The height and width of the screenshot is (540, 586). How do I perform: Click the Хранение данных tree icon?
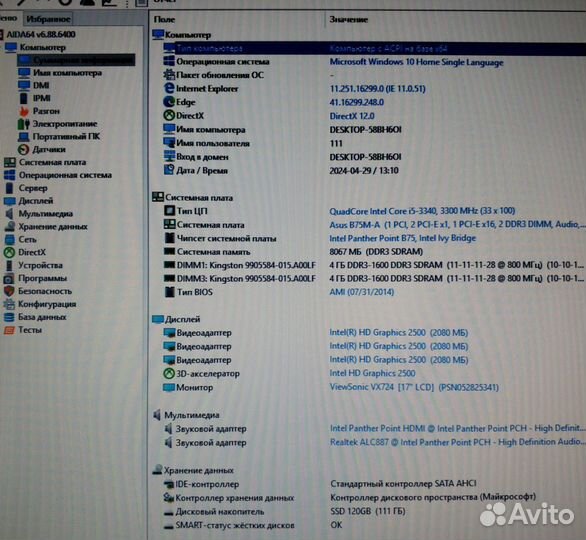pyautogui.click(x=9, y=226)
